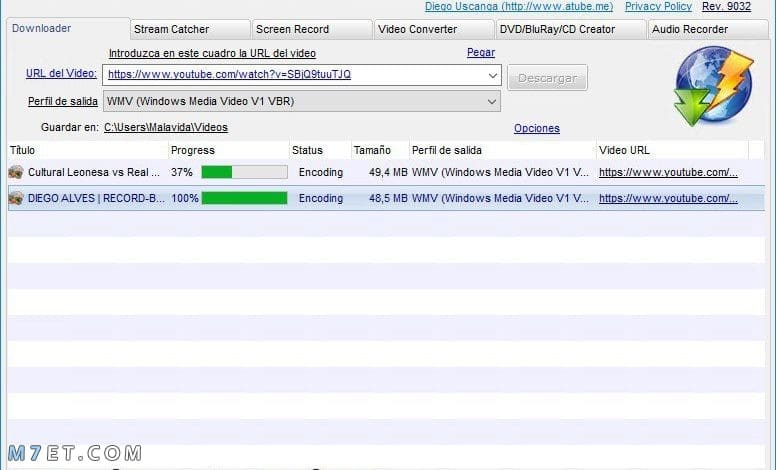Open the YouTube URL in the DIEGO ALVES row

coord(668,198)
